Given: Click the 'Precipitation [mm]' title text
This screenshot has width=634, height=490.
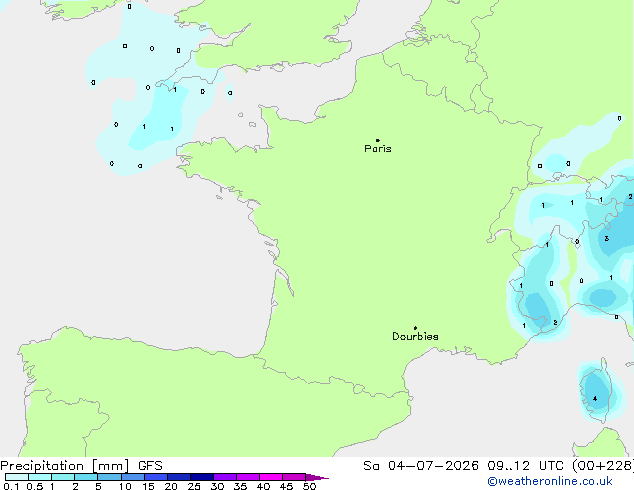Looking at the screenshot, I should [65, 466].
